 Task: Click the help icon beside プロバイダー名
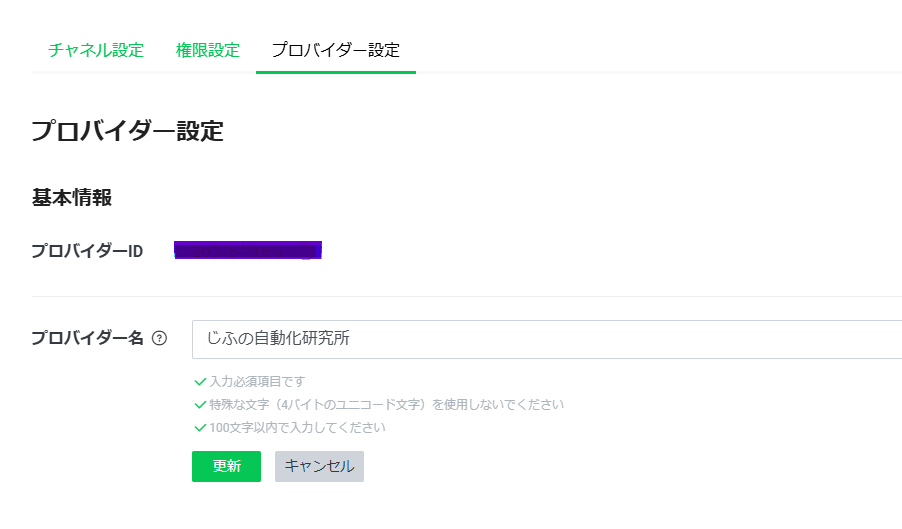[x=159, y=339]
